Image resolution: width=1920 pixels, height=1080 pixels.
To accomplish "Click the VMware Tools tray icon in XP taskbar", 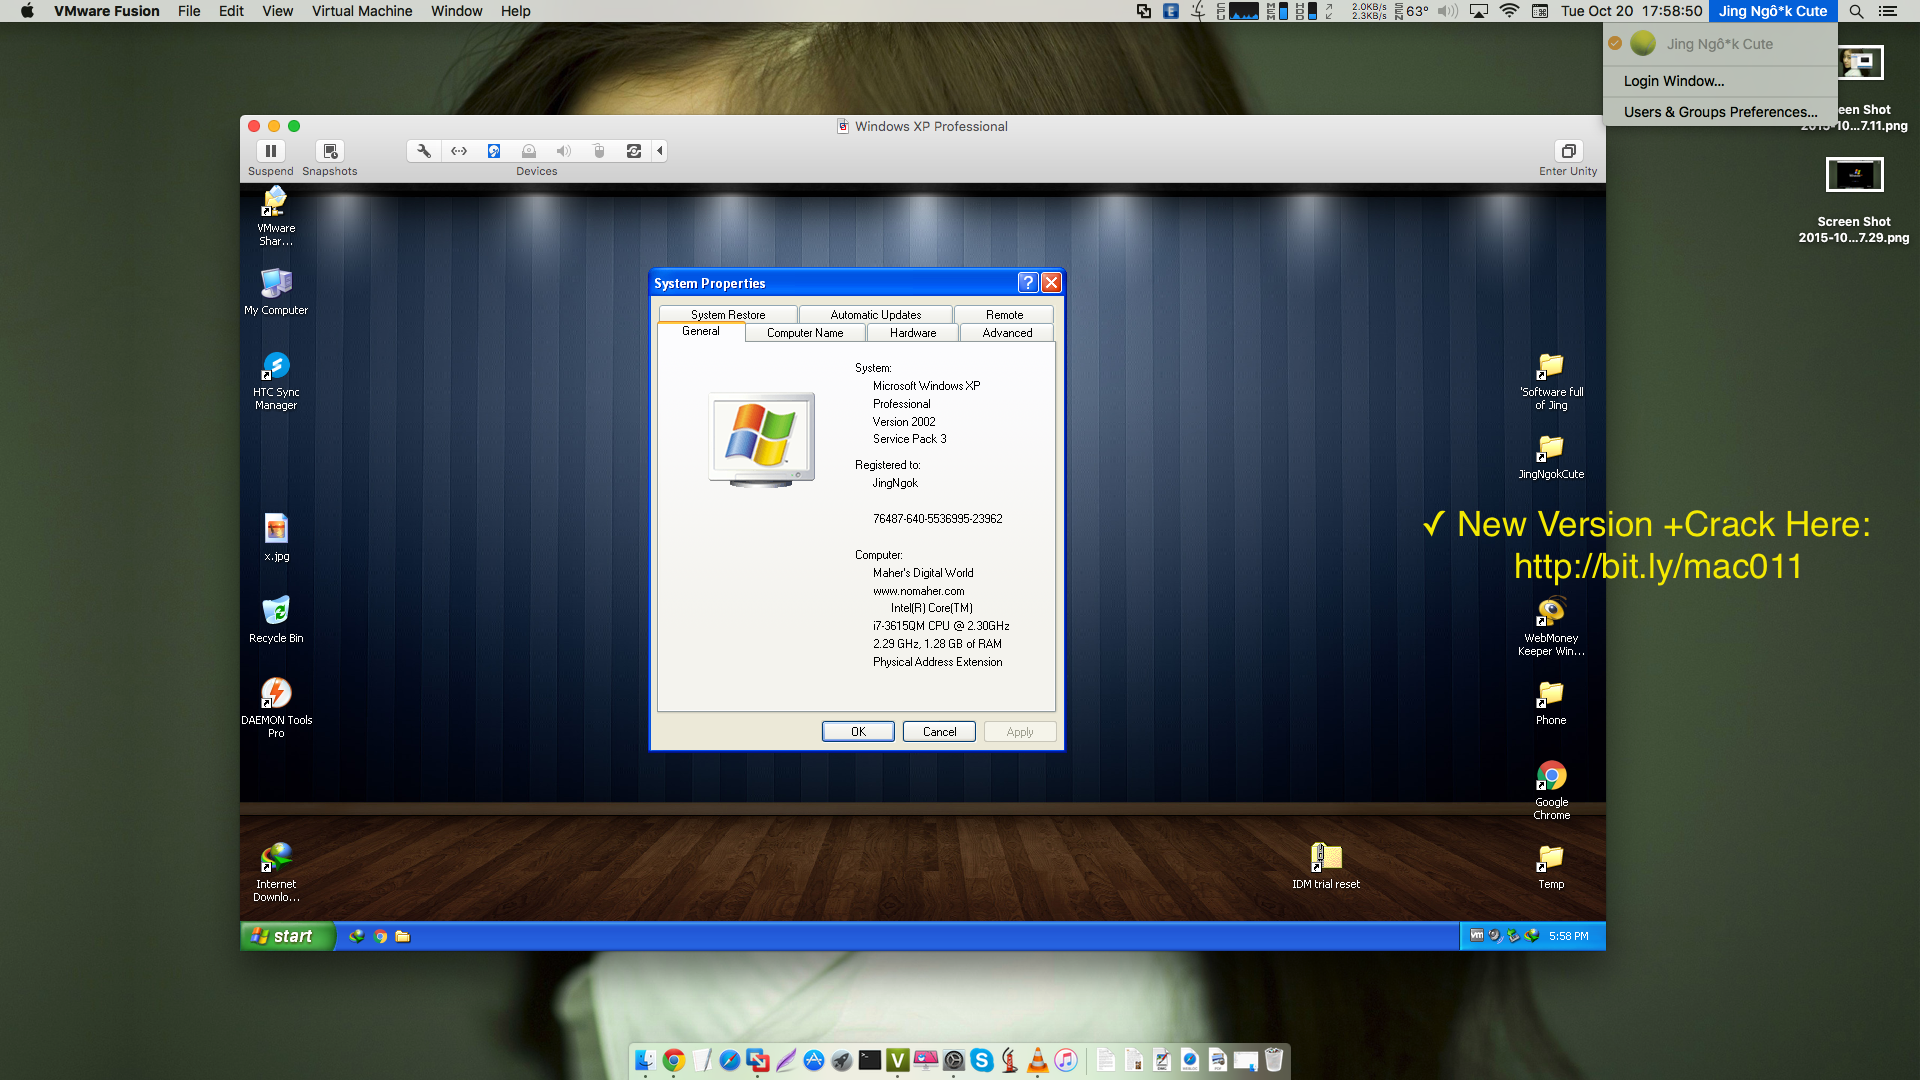I will (x=1476, y=936).
